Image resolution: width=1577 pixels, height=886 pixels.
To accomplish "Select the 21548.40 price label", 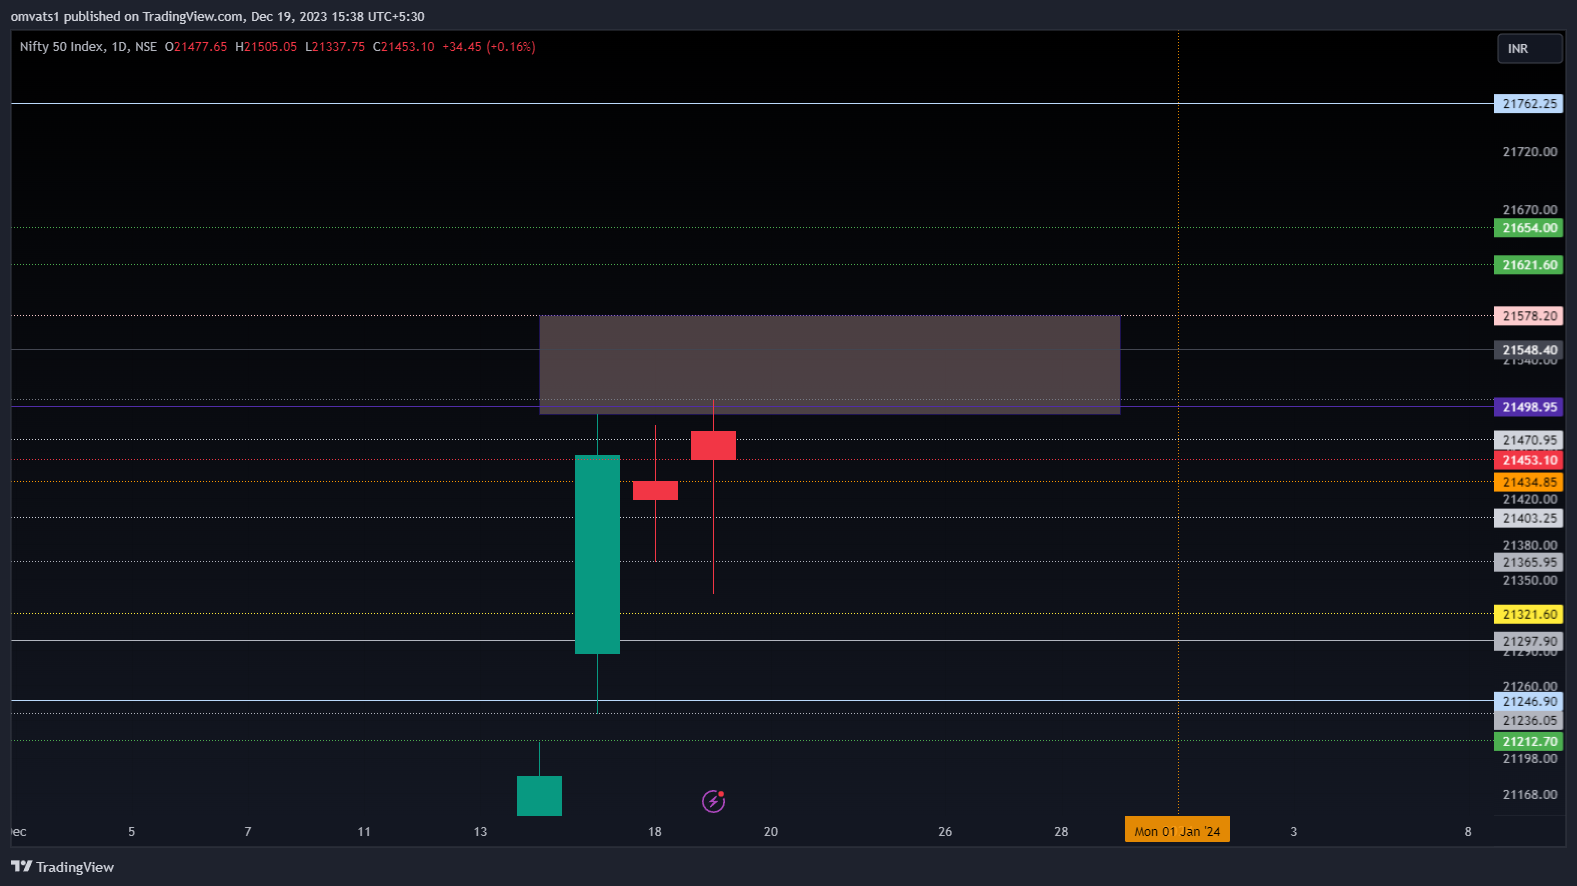I will click(x=1528, y=350).
